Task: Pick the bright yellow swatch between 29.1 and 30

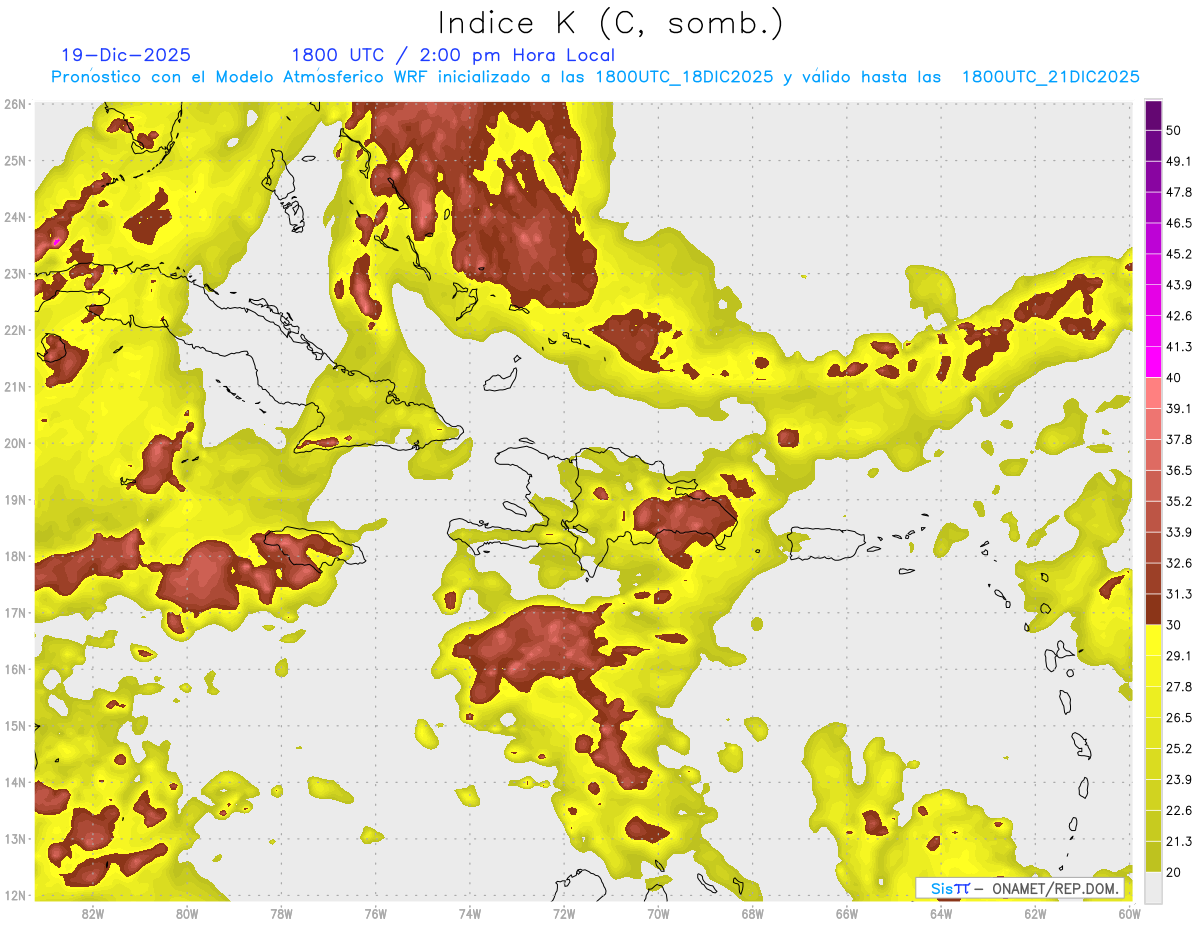Action: coord(1153,641)
